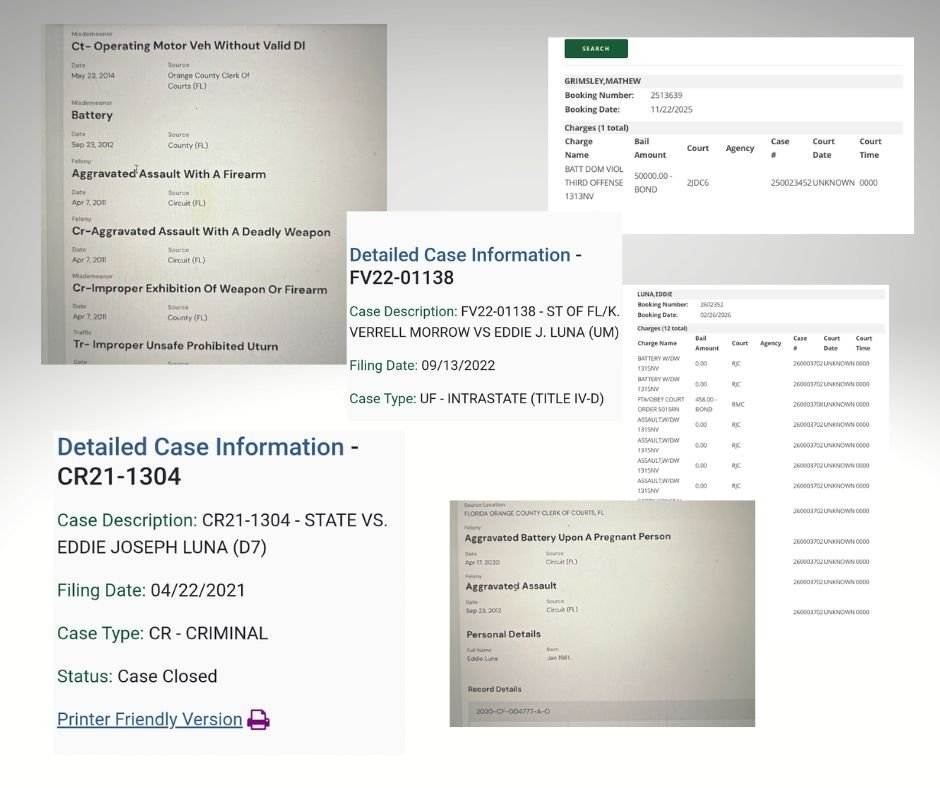Click the 'VERRELL MORROW VS EDDIE J. LUNA (UM)' line
The height and width of the screenshot is (788, 940).
pyautogui.click(x=484, y=332)
